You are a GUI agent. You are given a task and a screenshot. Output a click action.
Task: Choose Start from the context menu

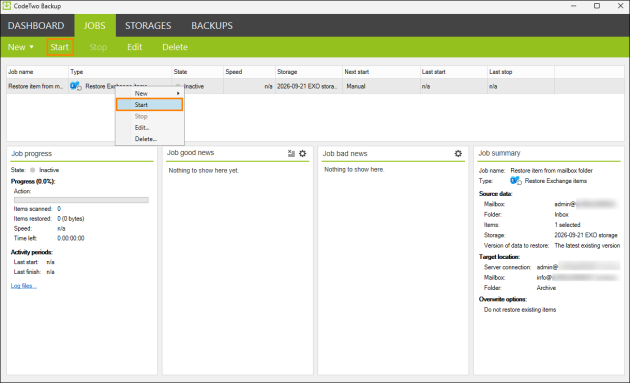149,104
